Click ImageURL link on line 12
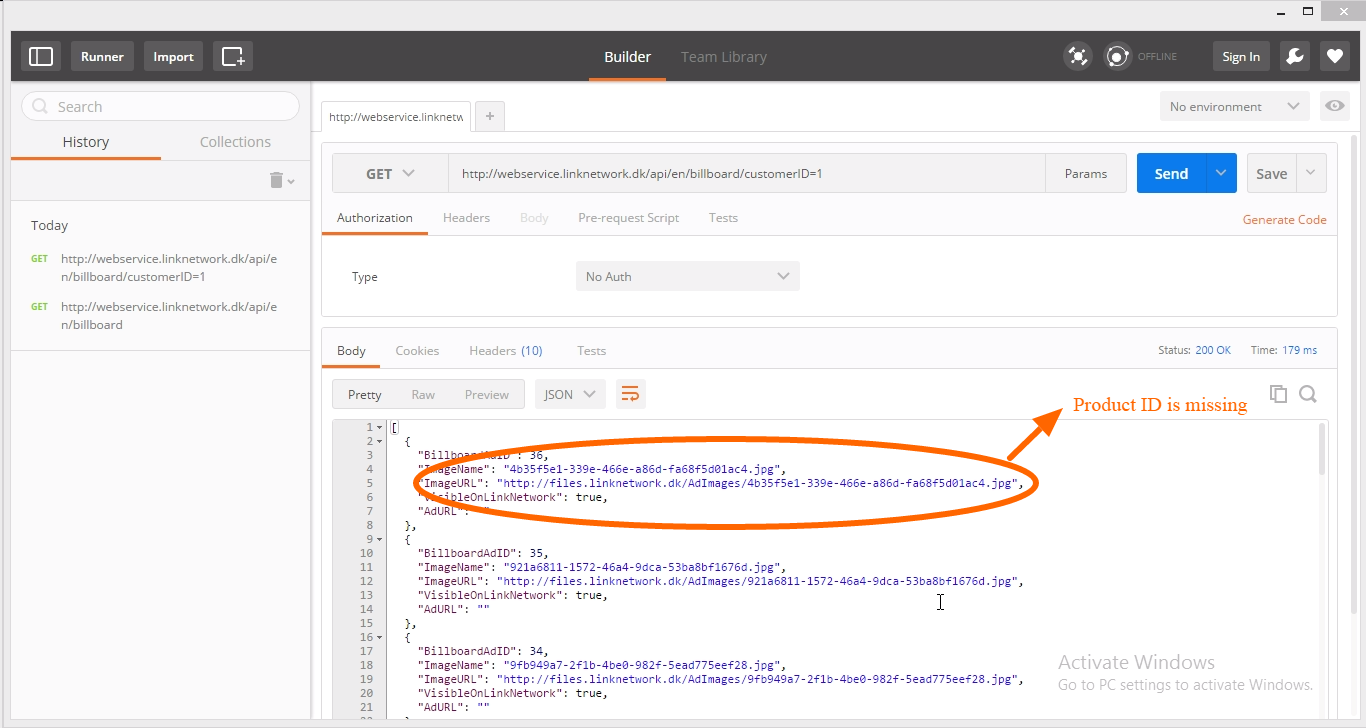Image resolution: width=1366 pixels, height=728 pixels. click(x=756, y=581)
